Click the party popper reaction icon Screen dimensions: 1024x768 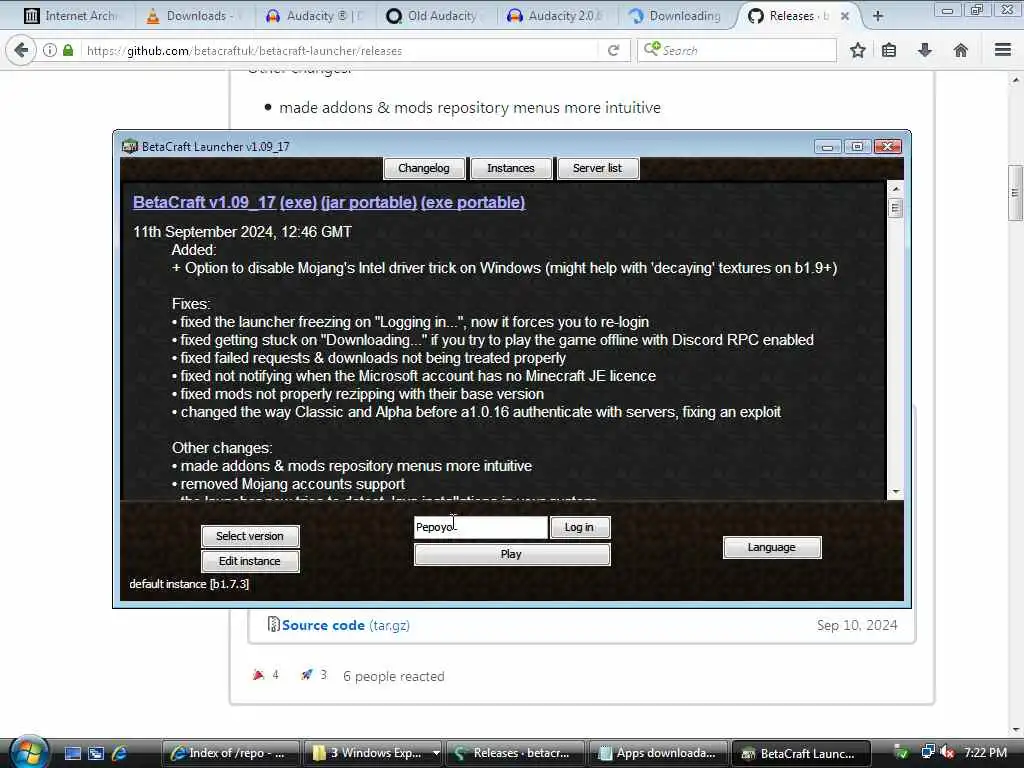click(259, 675)
